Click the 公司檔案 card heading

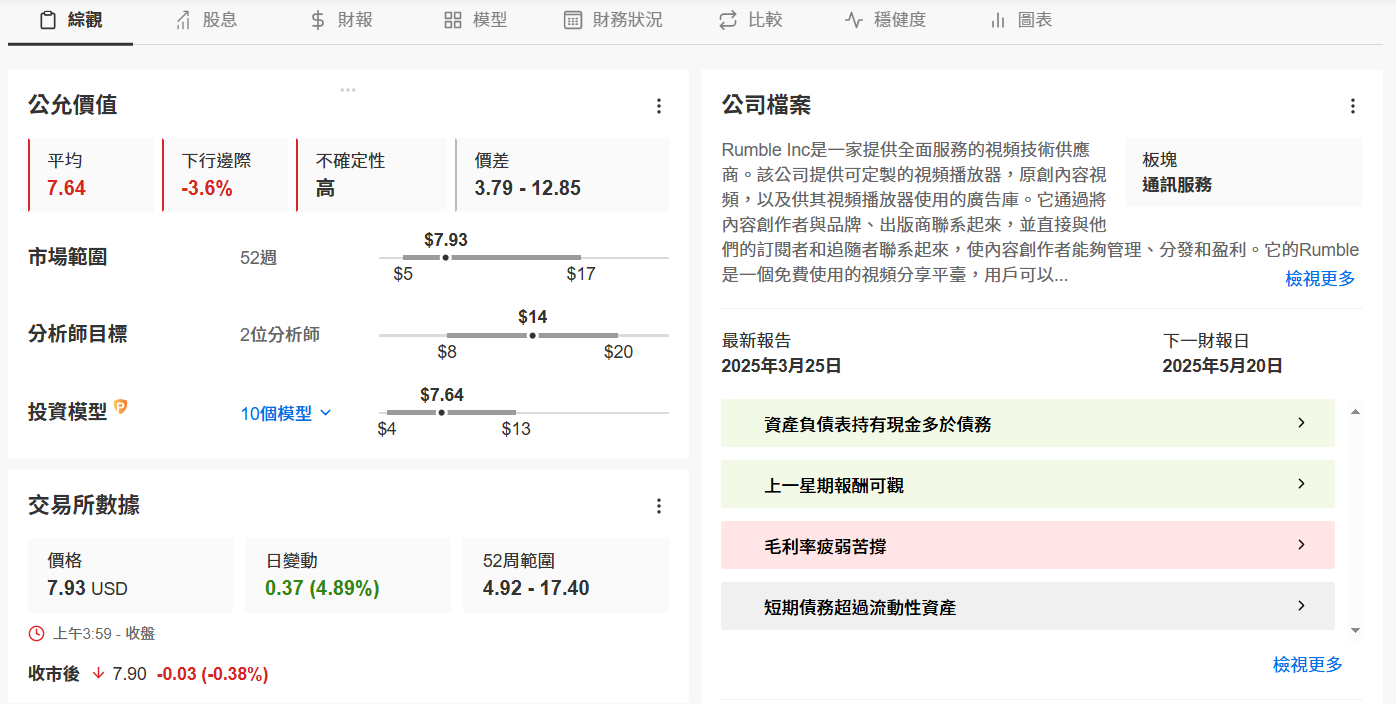[766, 105]
